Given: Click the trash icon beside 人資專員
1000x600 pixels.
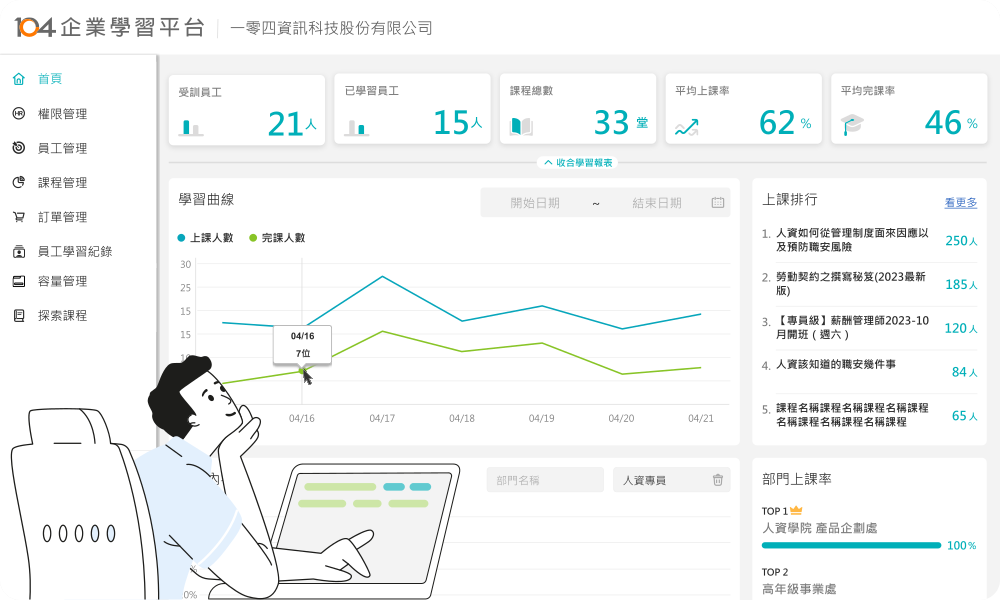Looking at the screenshot, I should (x=717, y=480).
